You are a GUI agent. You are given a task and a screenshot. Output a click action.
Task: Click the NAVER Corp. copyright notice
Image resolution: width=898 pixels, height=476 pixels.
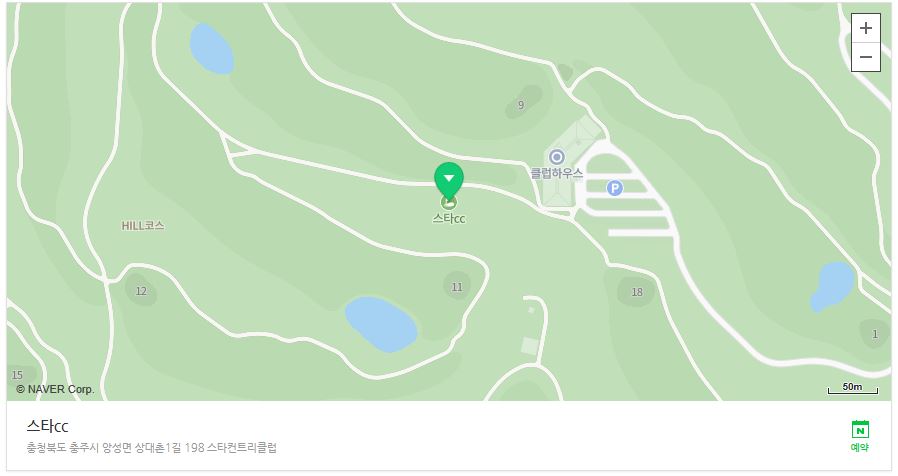[x=55, y=389]
